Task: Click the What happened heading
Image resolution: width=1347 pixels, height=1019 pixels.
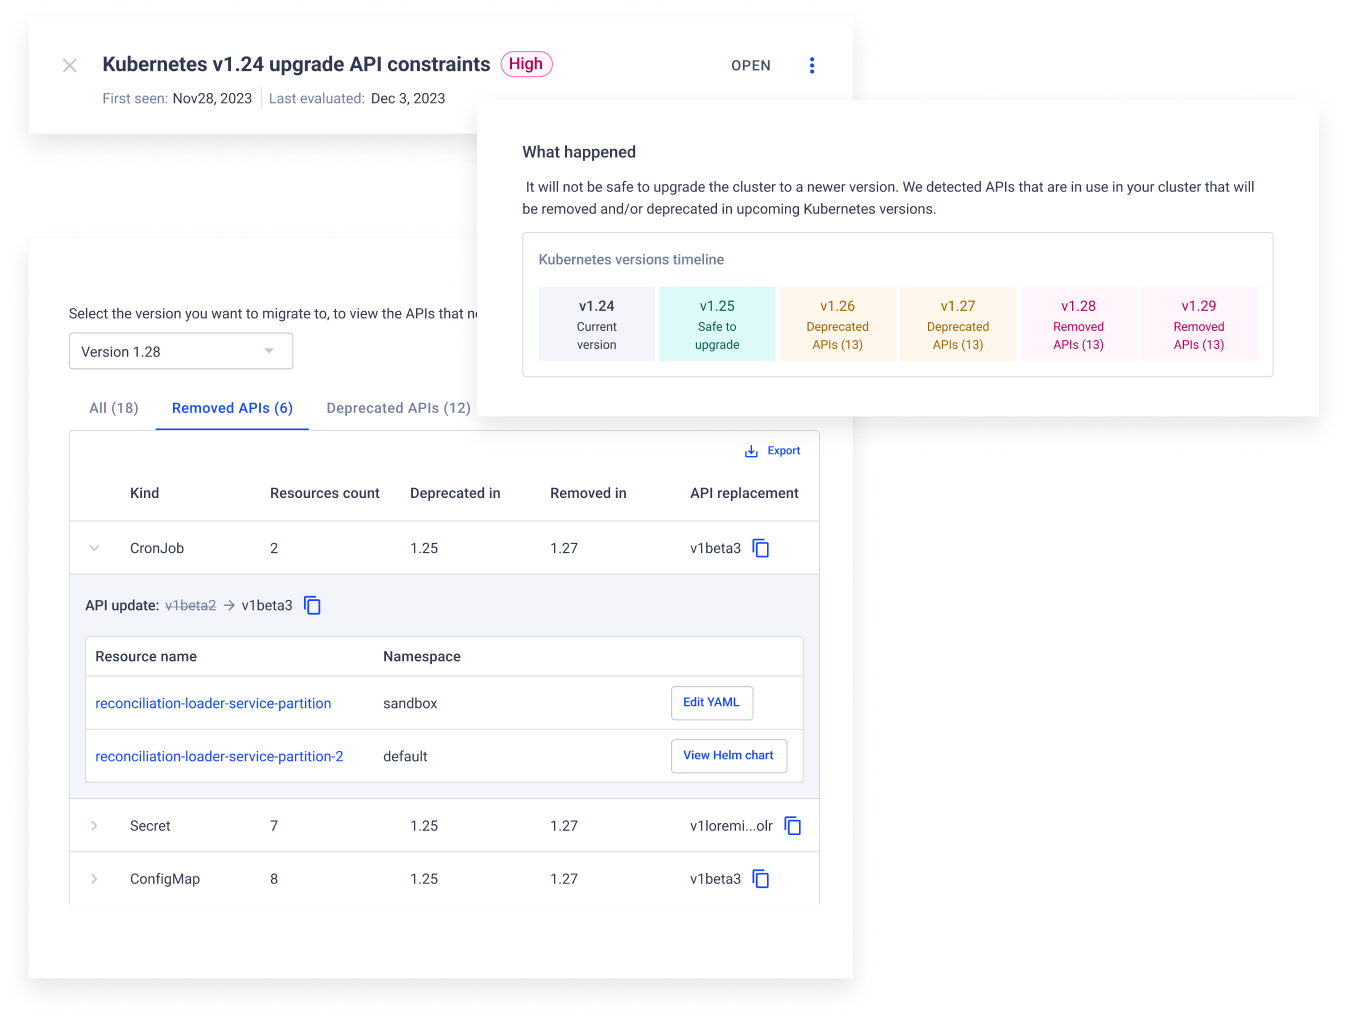Action: (x=579, y=152)
